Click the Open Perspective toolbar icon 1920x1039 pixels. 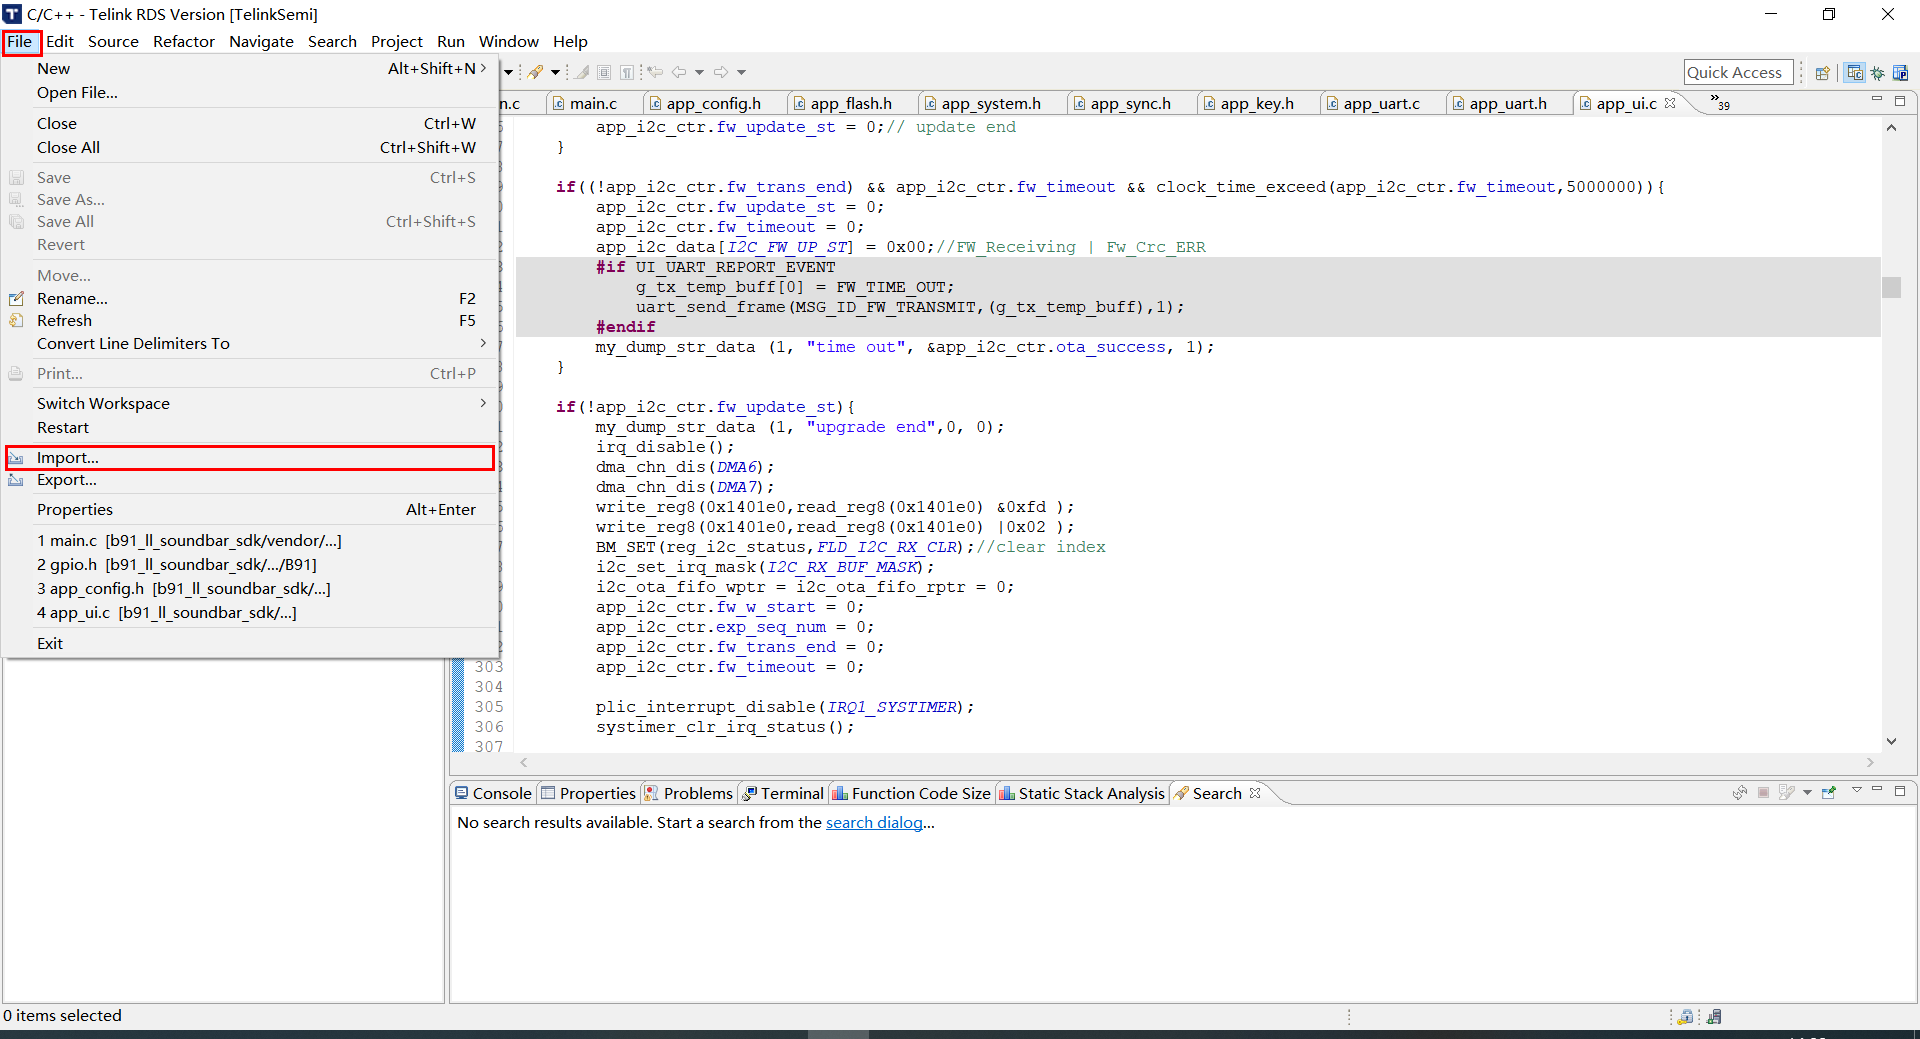[x=1822, y=72]
